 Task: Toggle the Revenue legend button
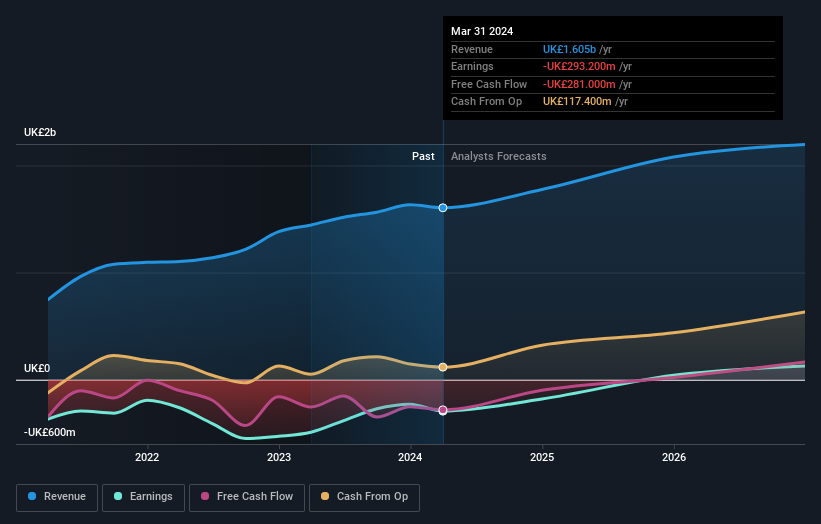(x=57, y=497)
